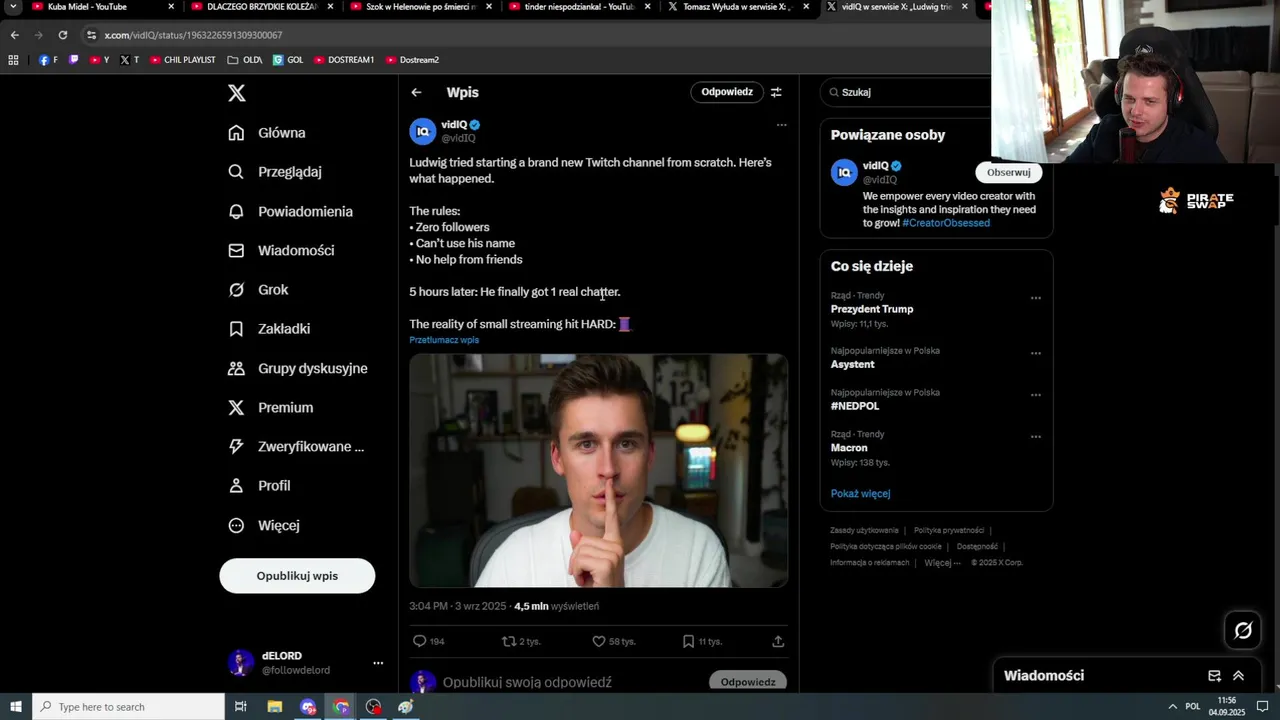Open Wiadomości in the left sidebar
This screenshot has width=1280, height=720.
[x=281, y=251]
